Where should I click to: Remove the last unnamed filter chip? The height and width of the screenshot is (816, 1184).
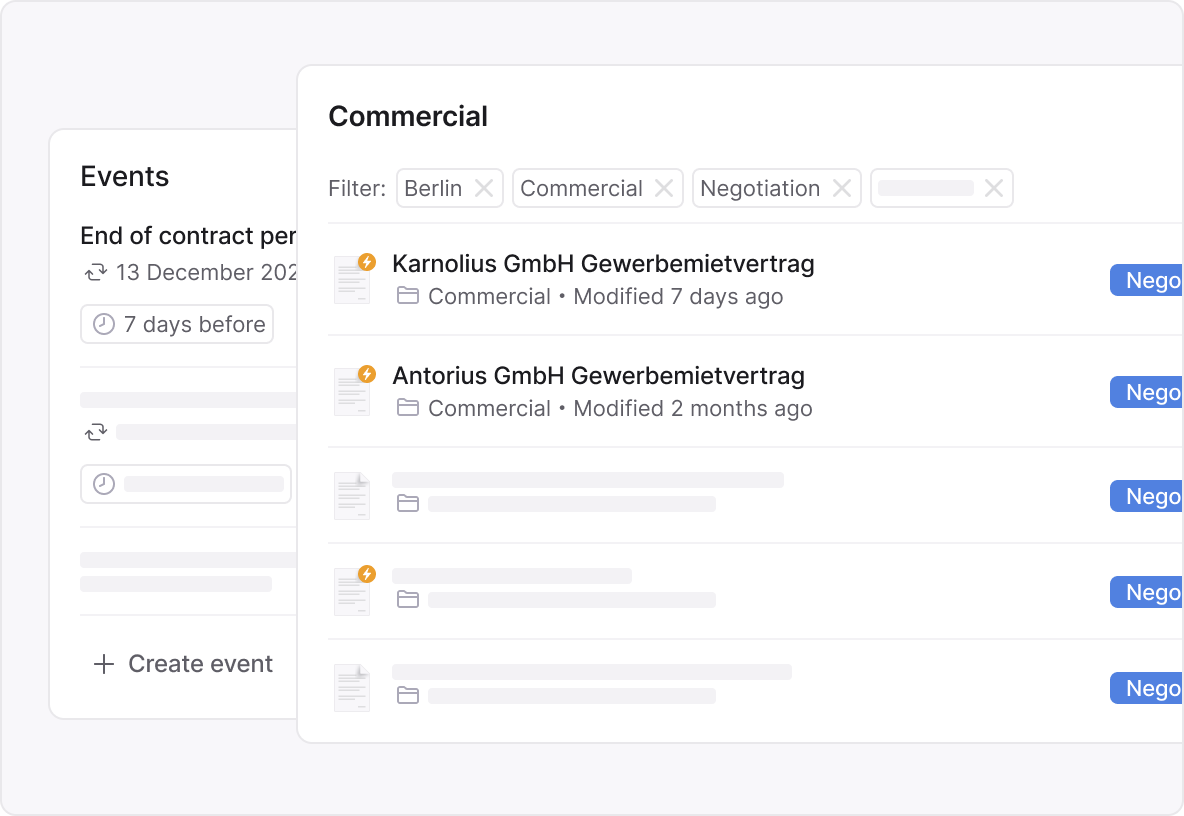[994, 187]
